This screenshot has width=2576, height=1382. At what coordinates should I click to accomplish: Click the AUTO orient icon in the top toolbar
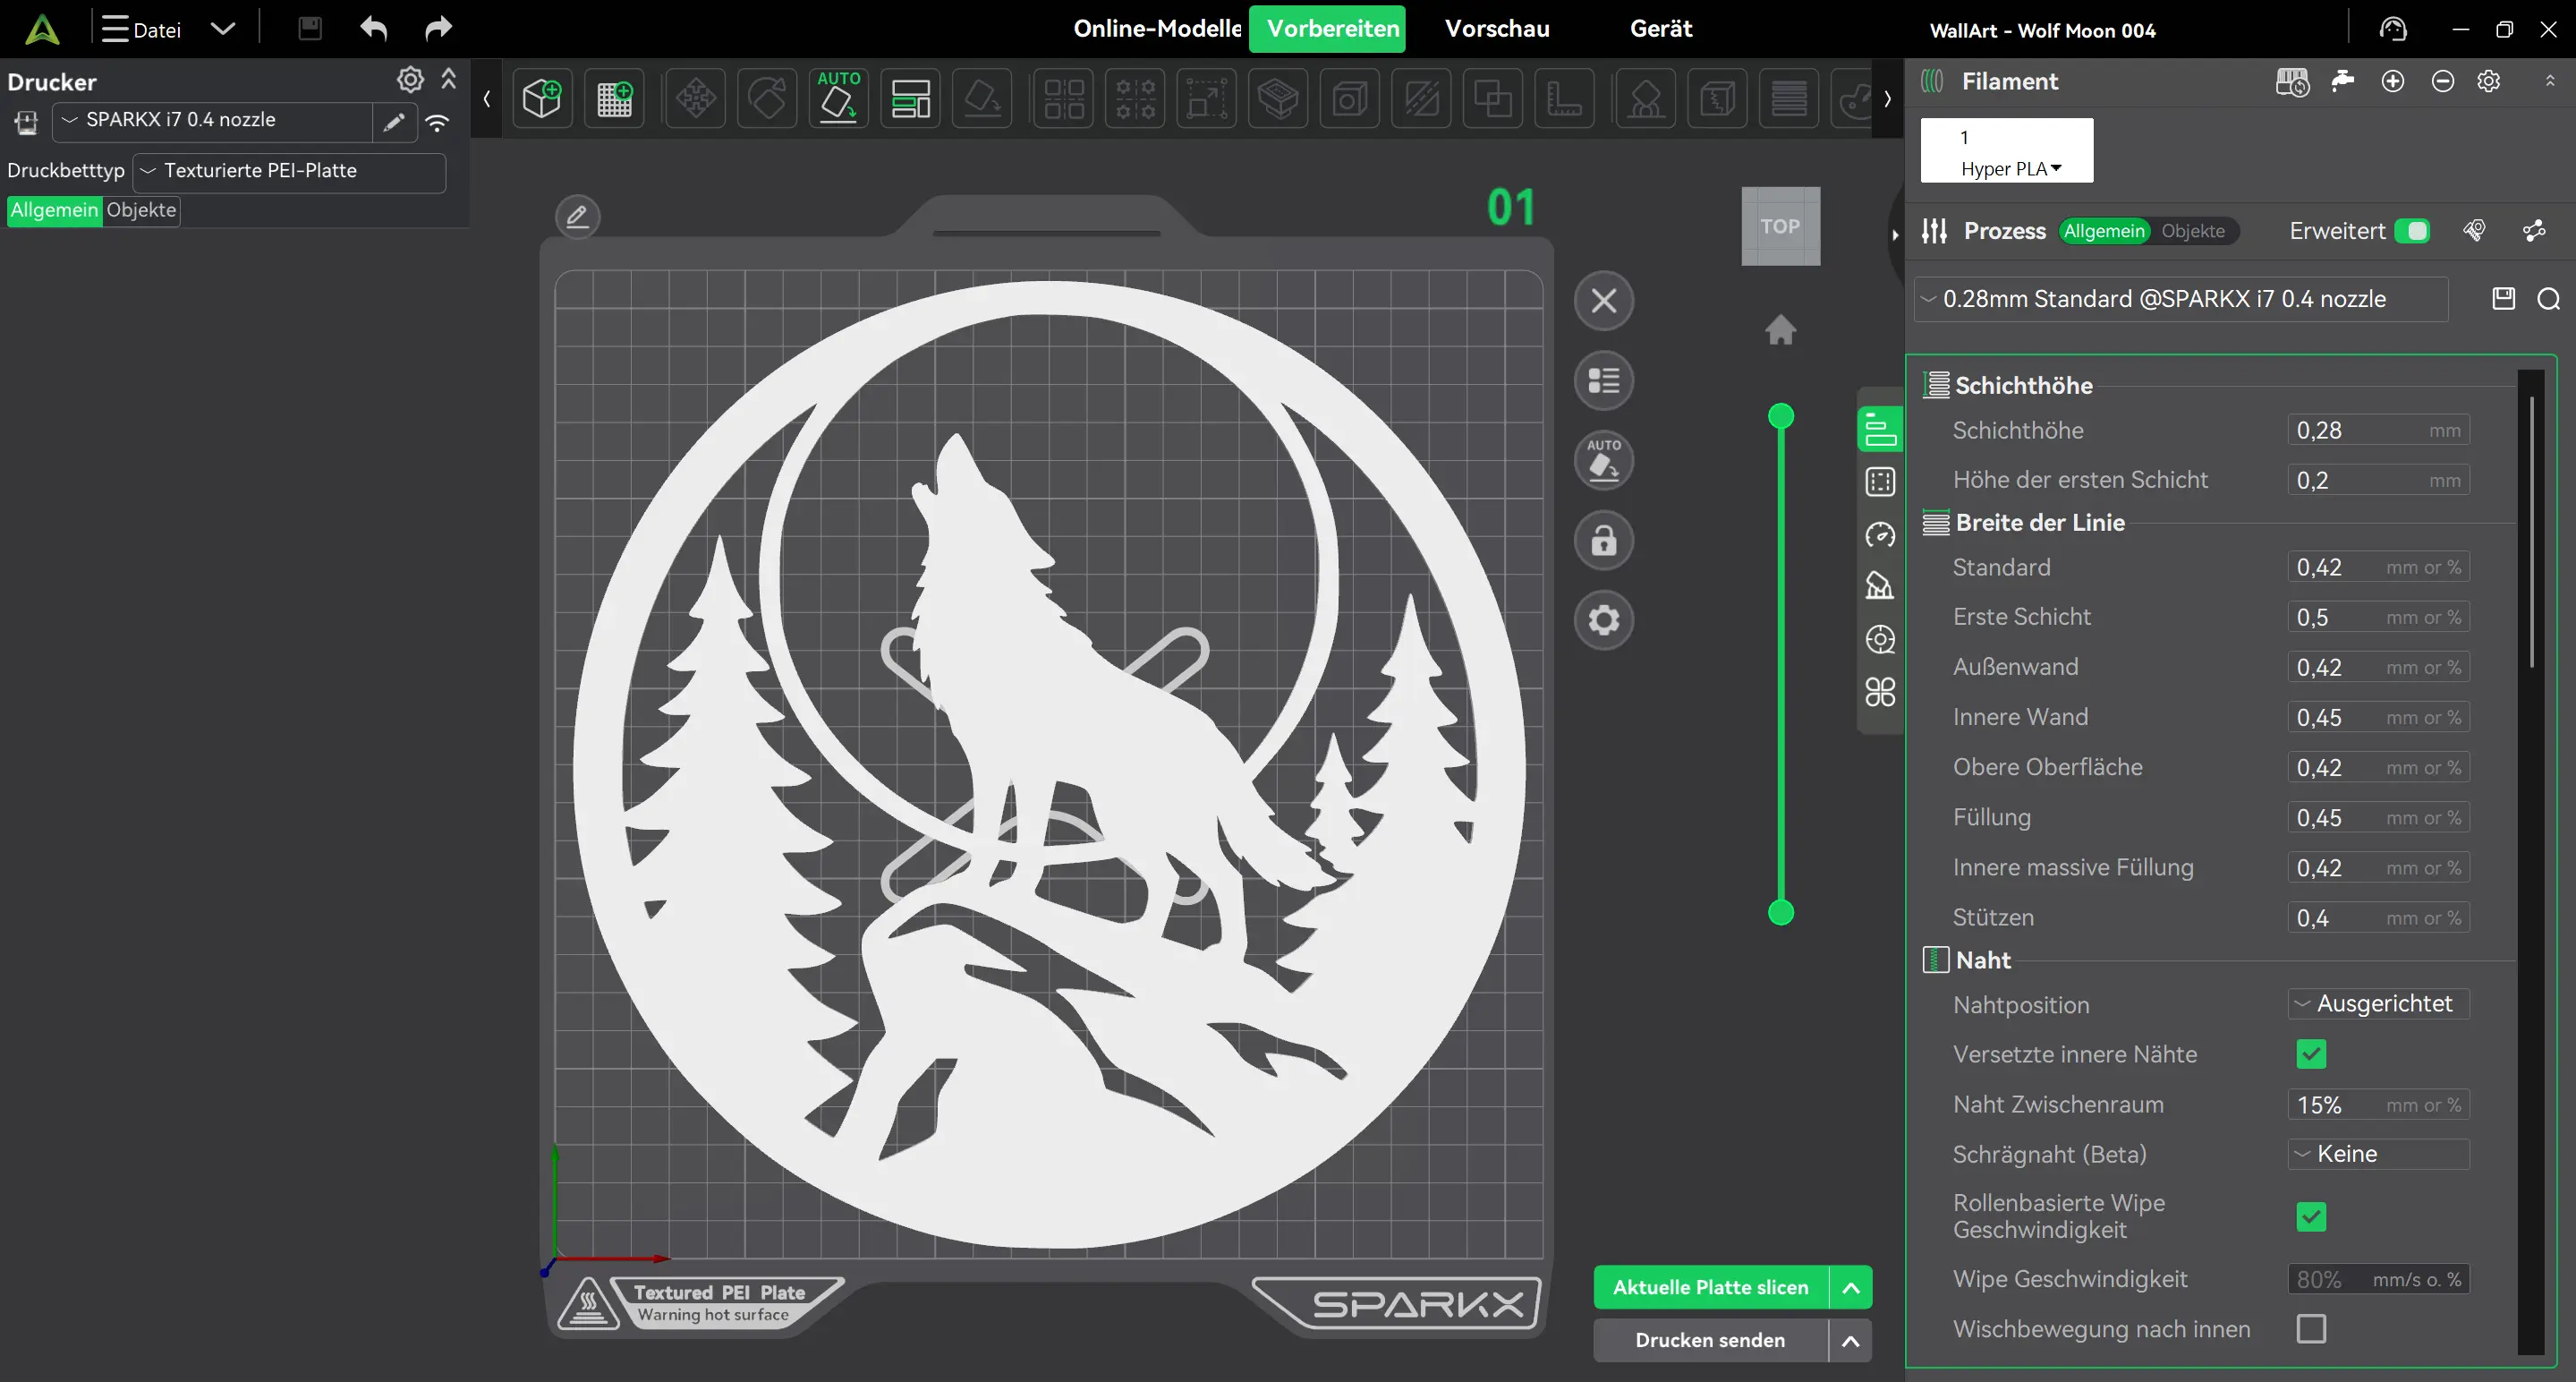pos(838,98)
